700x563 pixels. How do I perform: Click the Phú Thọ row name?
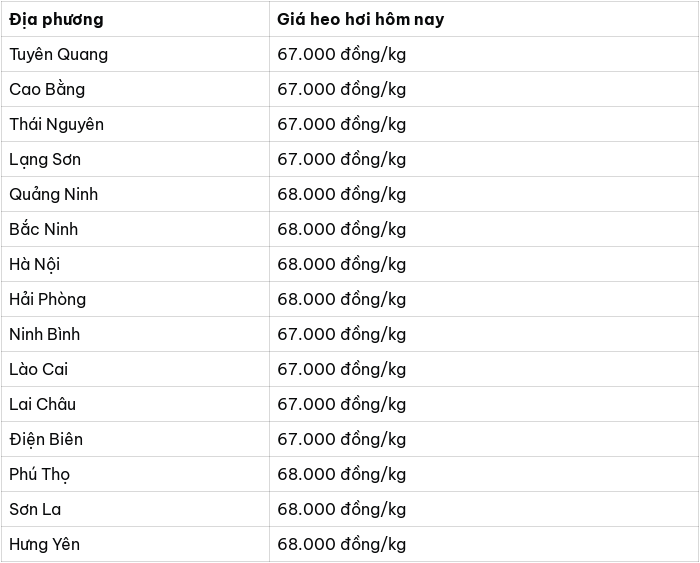[40, 474]
